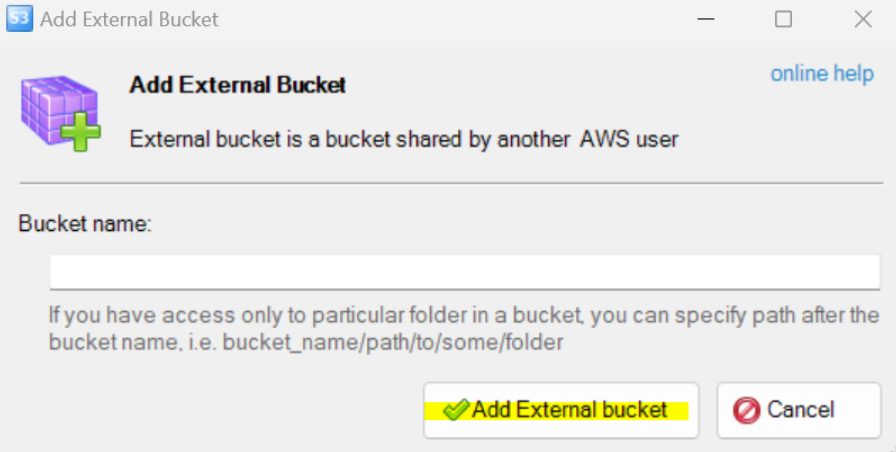Focus the Bucket name text field
Screen dimensions: 896x452
[465, 272]
